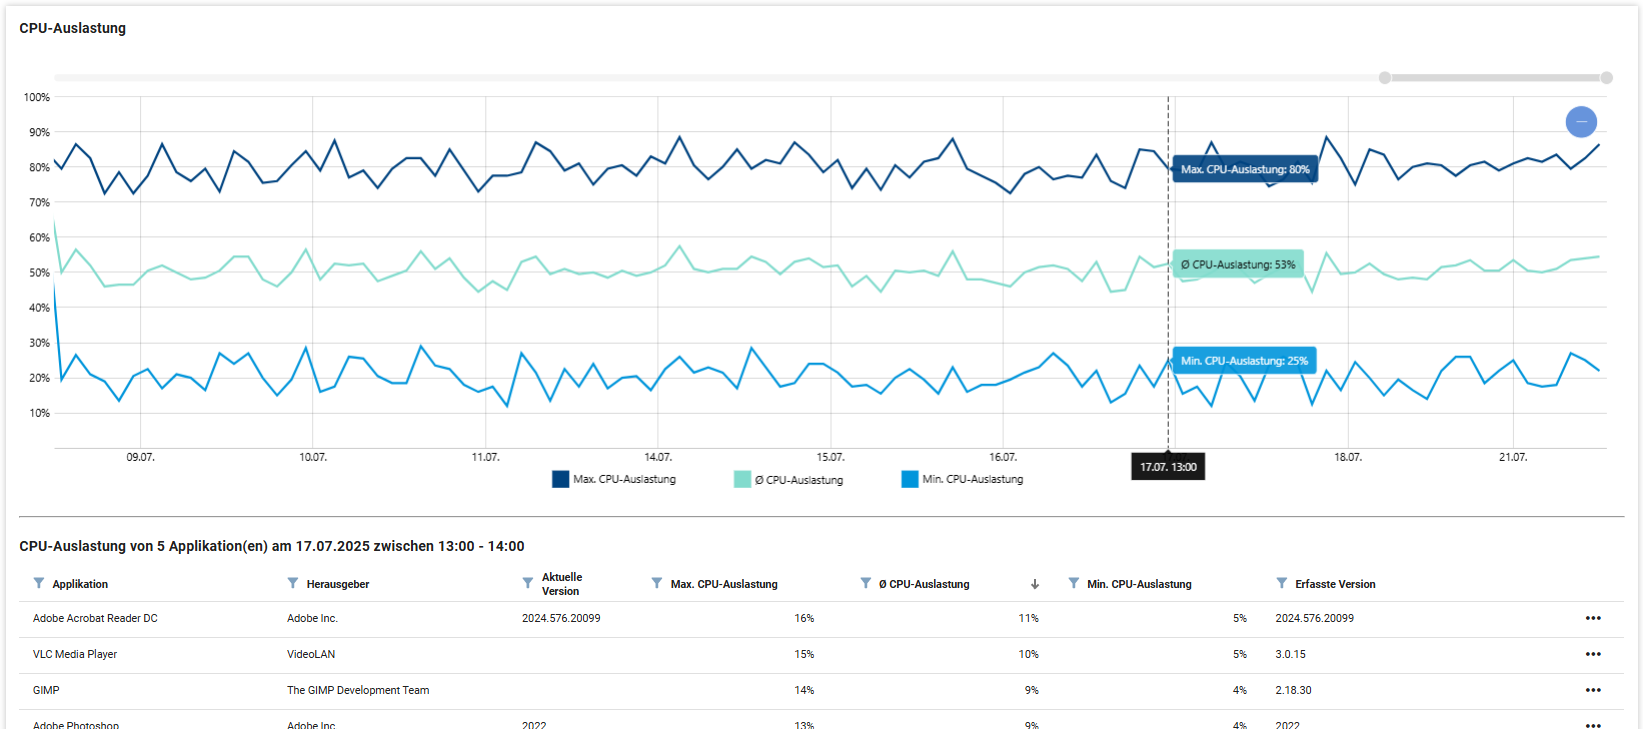
Task: Toggle Min. CPU-Auslastung legend entry
Action: pos(962,480)
